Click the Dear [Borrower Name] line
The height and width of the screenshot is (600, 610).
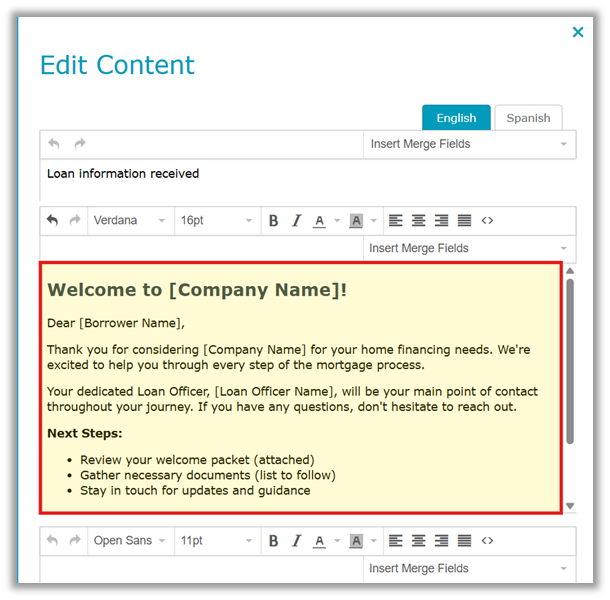(x=116, y=323)
